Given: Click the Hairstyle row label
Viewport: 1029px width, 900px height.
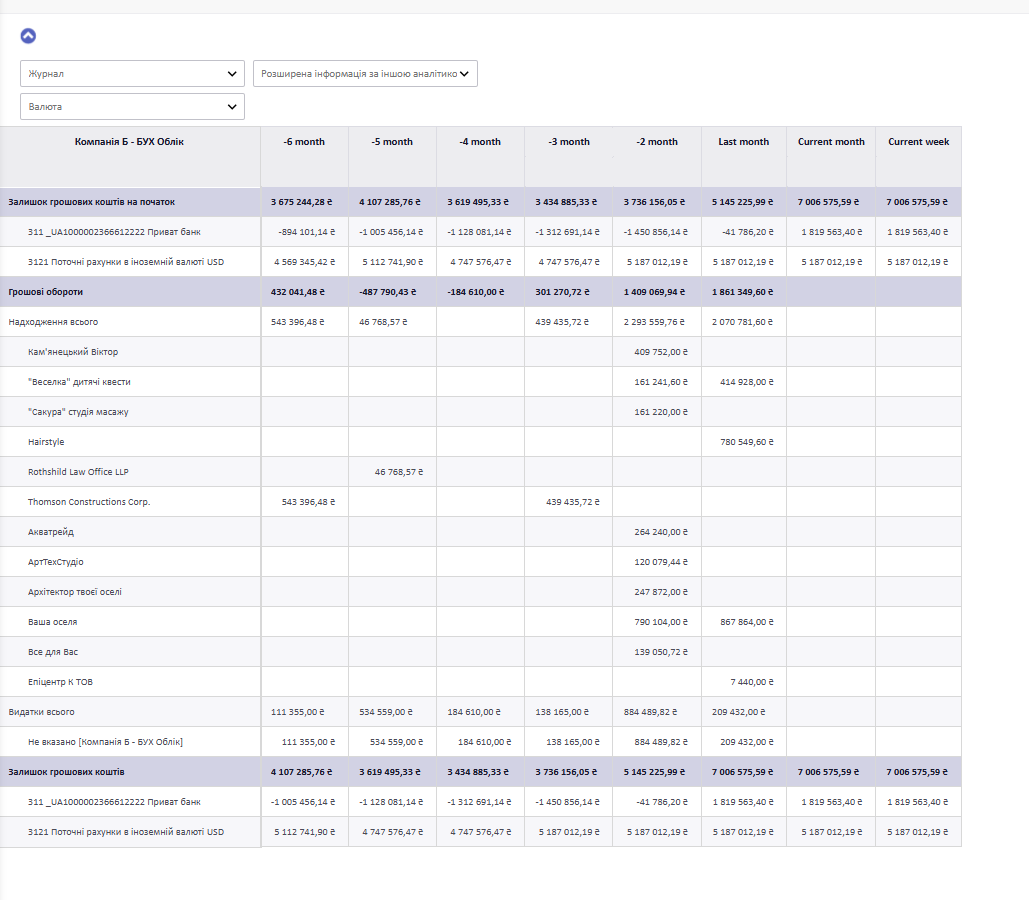Looking at the screenshot, I should pos(46,442).
